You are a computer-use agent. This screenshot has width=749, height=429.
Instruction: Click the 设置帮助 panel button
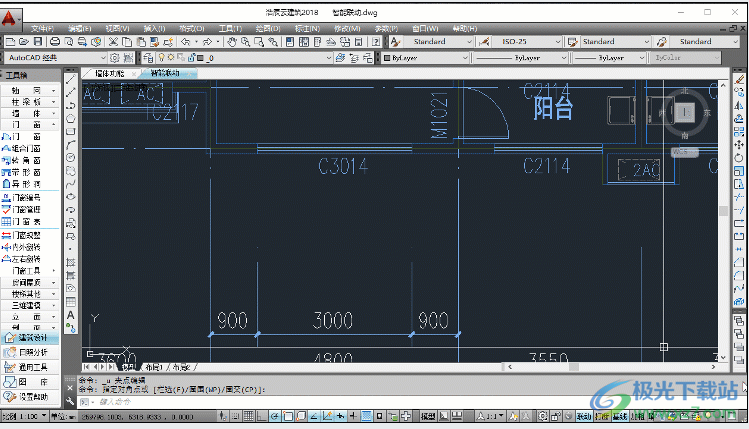pos(31,397)
